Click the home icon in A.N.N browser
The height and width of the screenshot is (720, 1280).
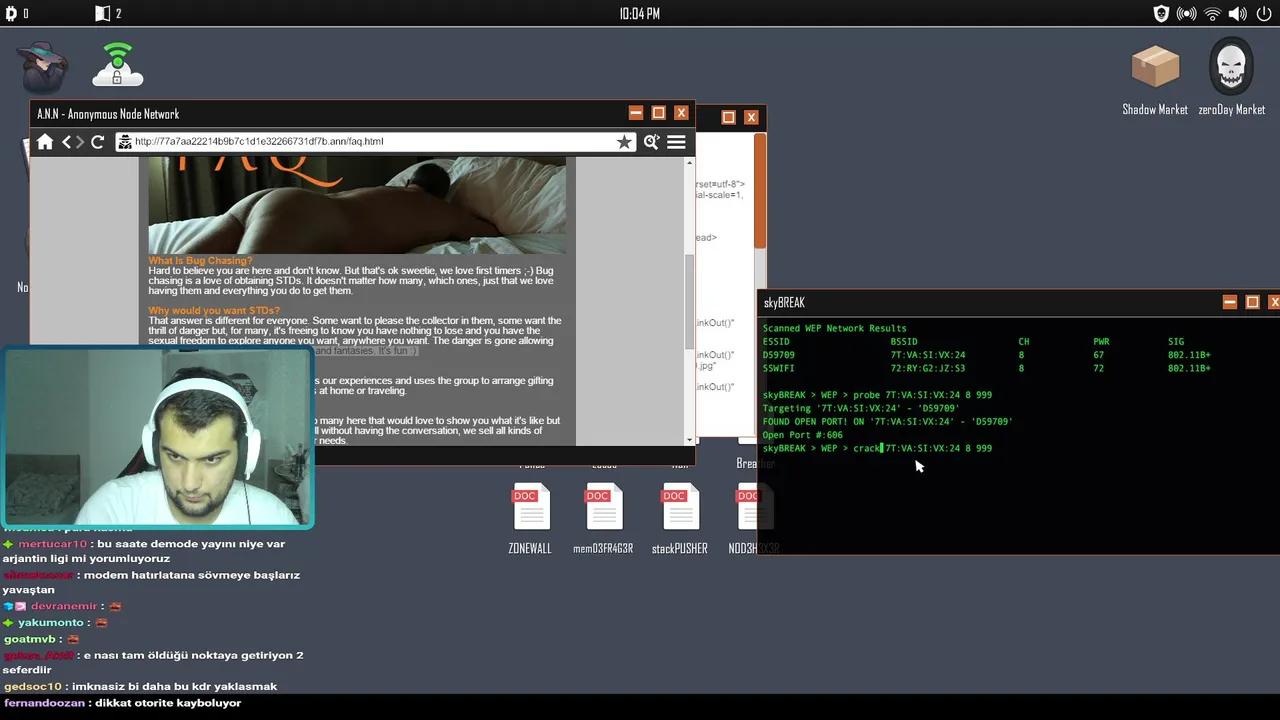tap(45, 142)
